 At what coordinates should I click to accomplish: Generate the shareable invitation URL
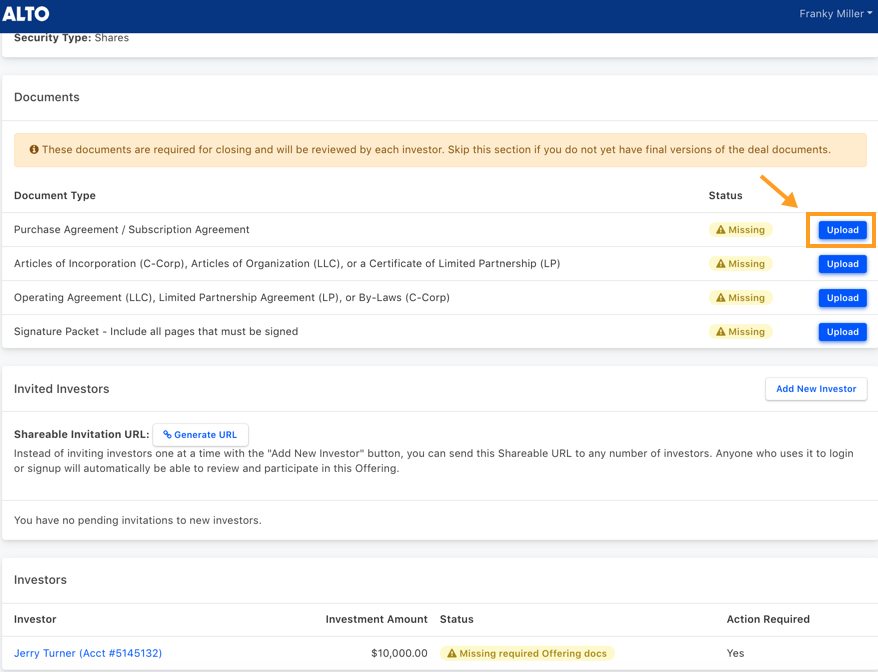(x=200, y=435)
